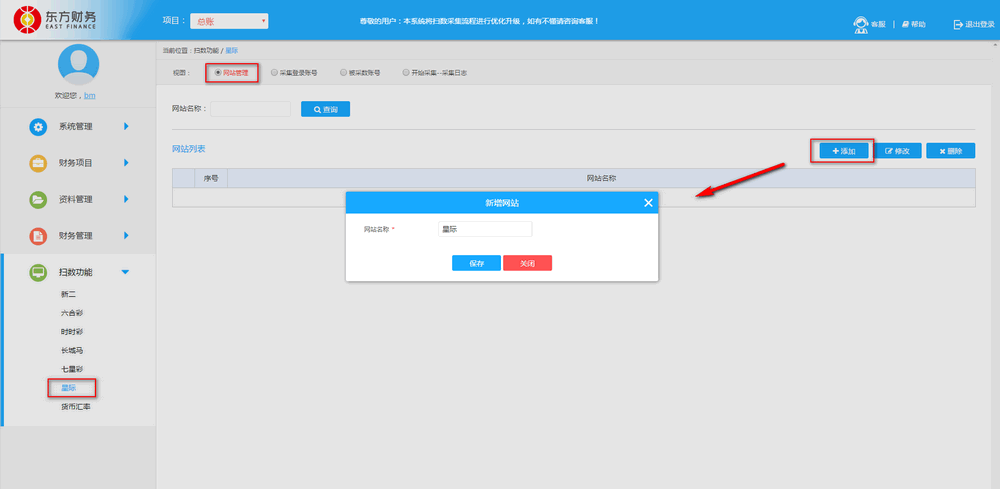Open 六合彩 in the sidebar submenu

tap(71, 313)
